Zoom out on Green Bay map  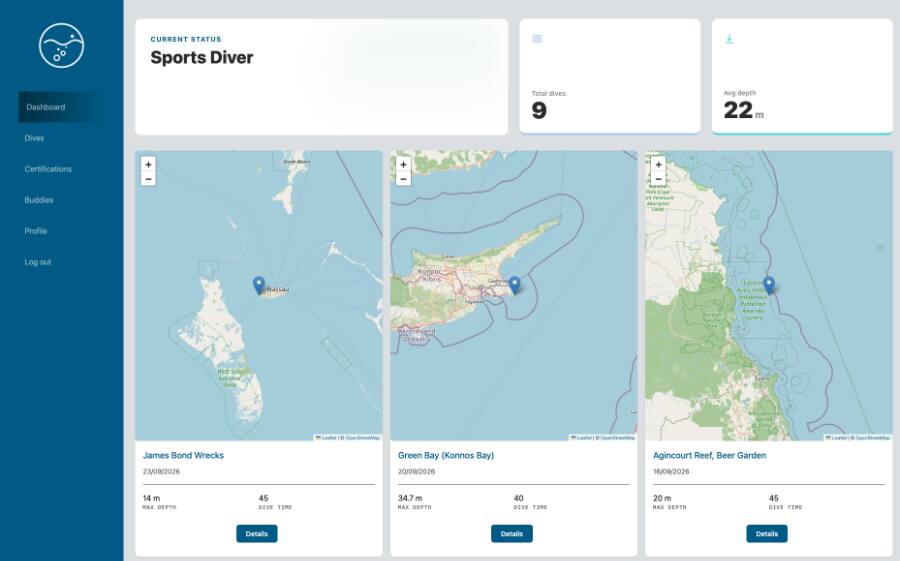404,179
